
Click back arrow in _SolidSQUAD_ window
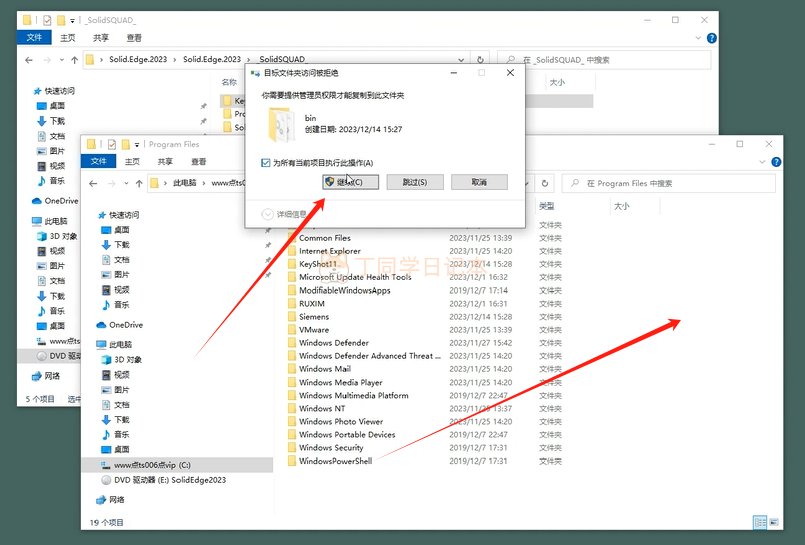click(x=27, y=60)
